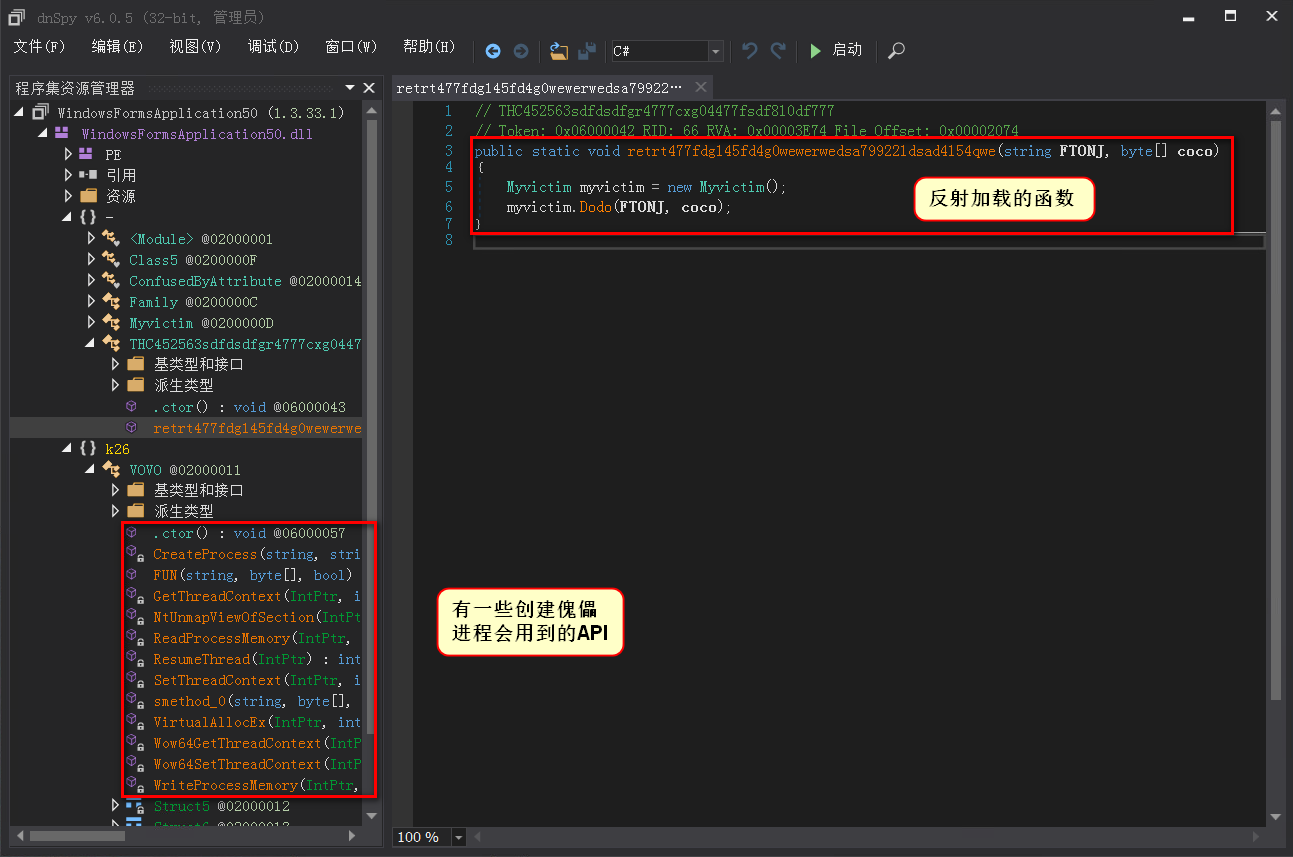Select the VOVO class icon
Viewport: 1293px width, 857px height.
pos(111,470)
